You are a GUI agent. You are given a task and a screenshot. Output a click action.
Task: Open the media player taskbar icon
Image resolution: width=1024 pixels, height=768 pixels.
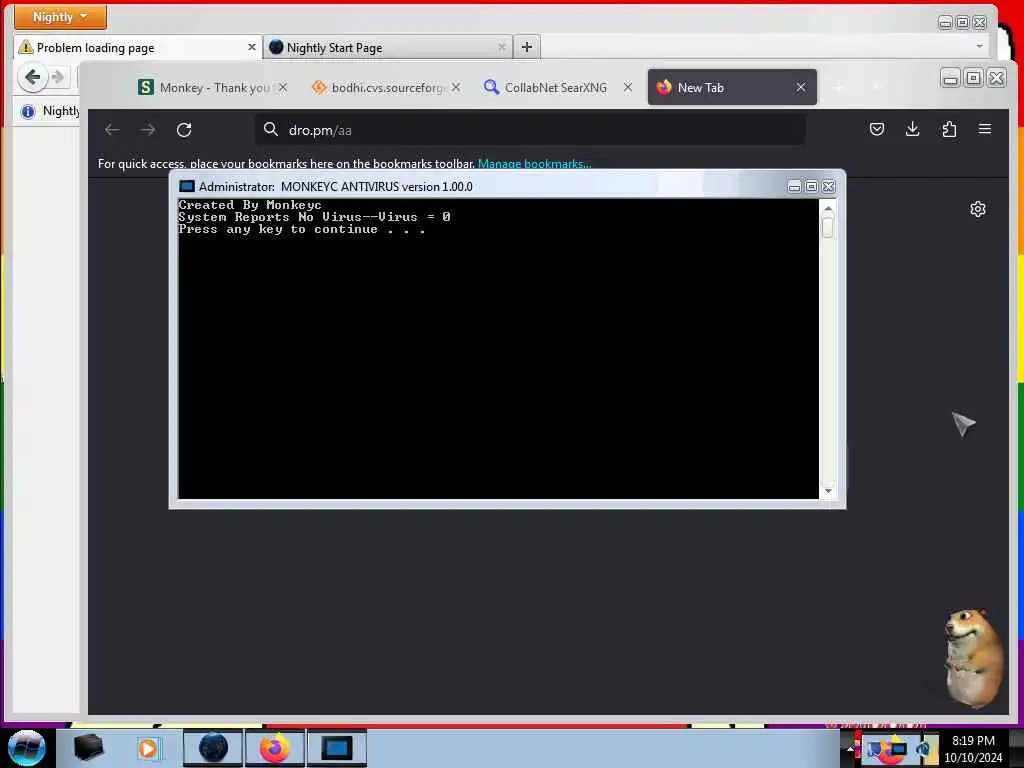click(x=148, y=748)
